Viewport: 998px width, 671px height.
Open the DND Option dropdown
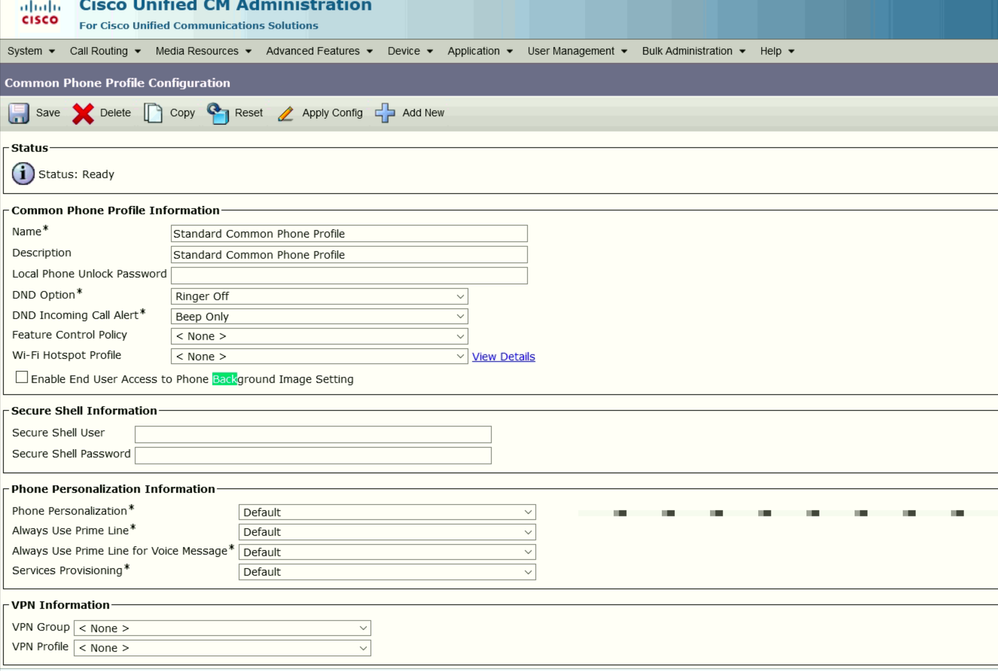[x=320, y=296]
